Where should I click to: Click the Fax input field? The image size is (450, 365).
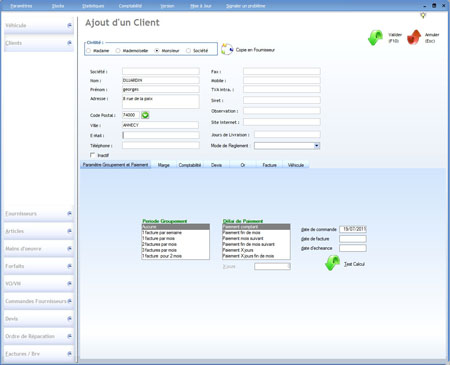coord(282,71)
